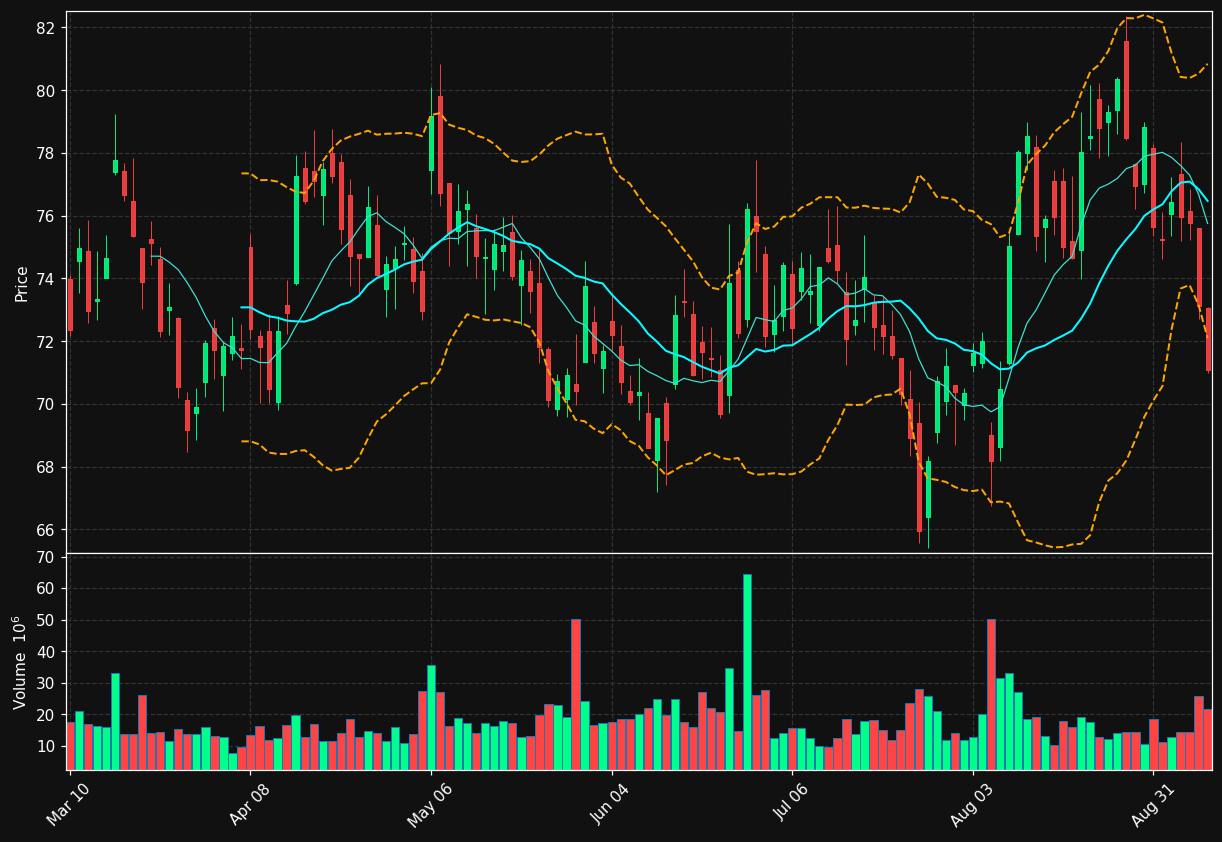Click the 'Price' y-axis label

tap(21, 283)
